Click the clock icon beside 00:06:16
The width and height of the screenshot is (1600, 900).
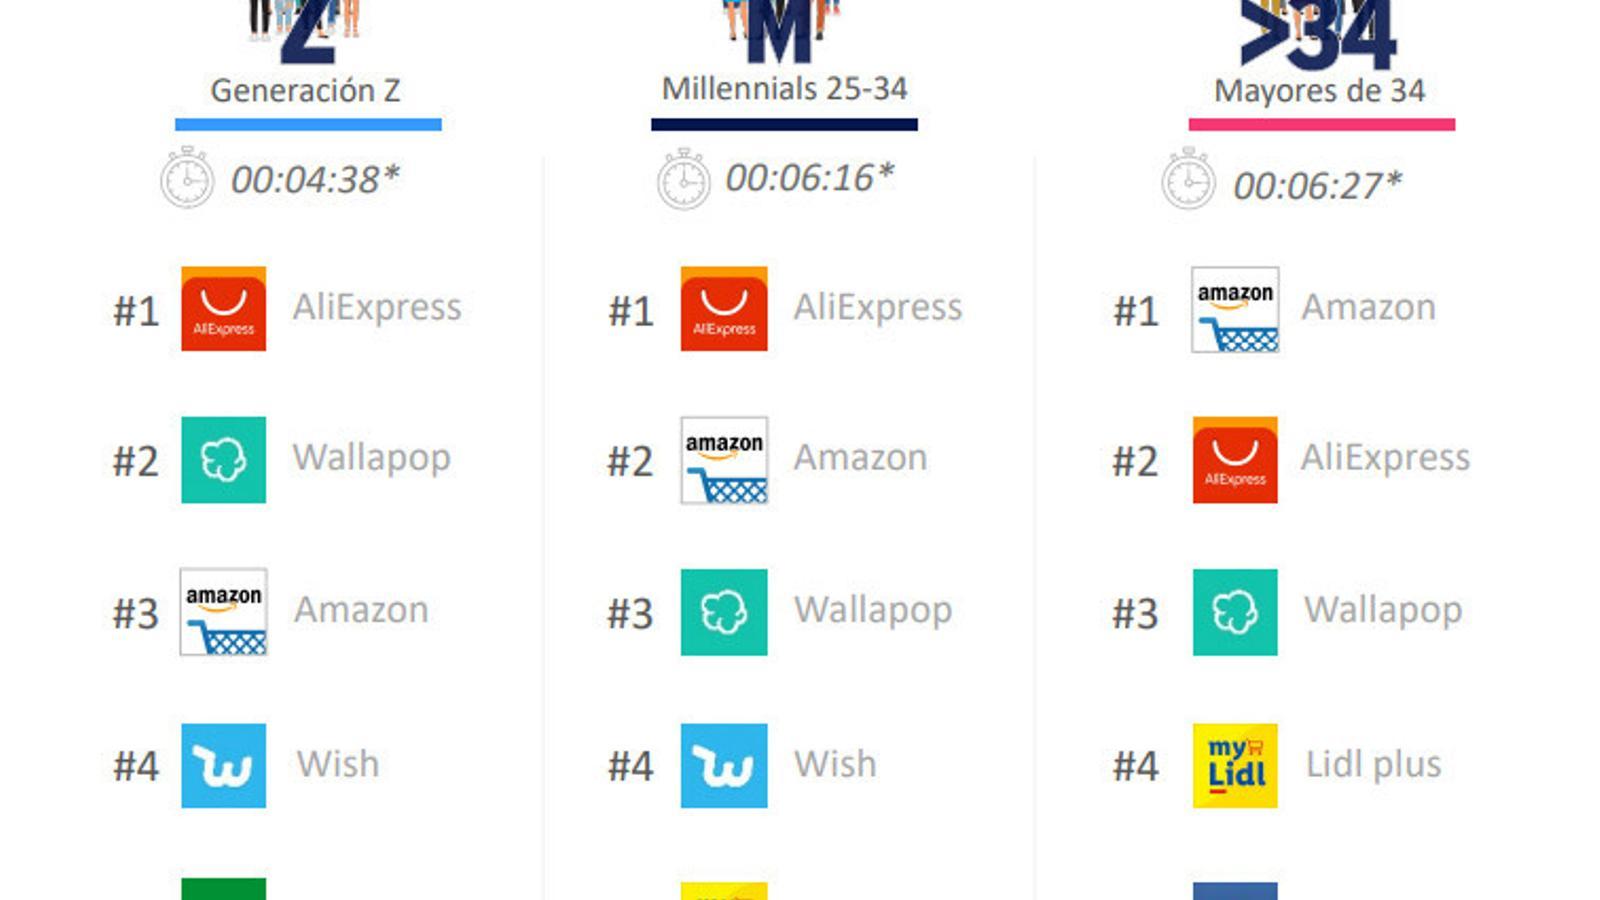(x=684, y=179)
